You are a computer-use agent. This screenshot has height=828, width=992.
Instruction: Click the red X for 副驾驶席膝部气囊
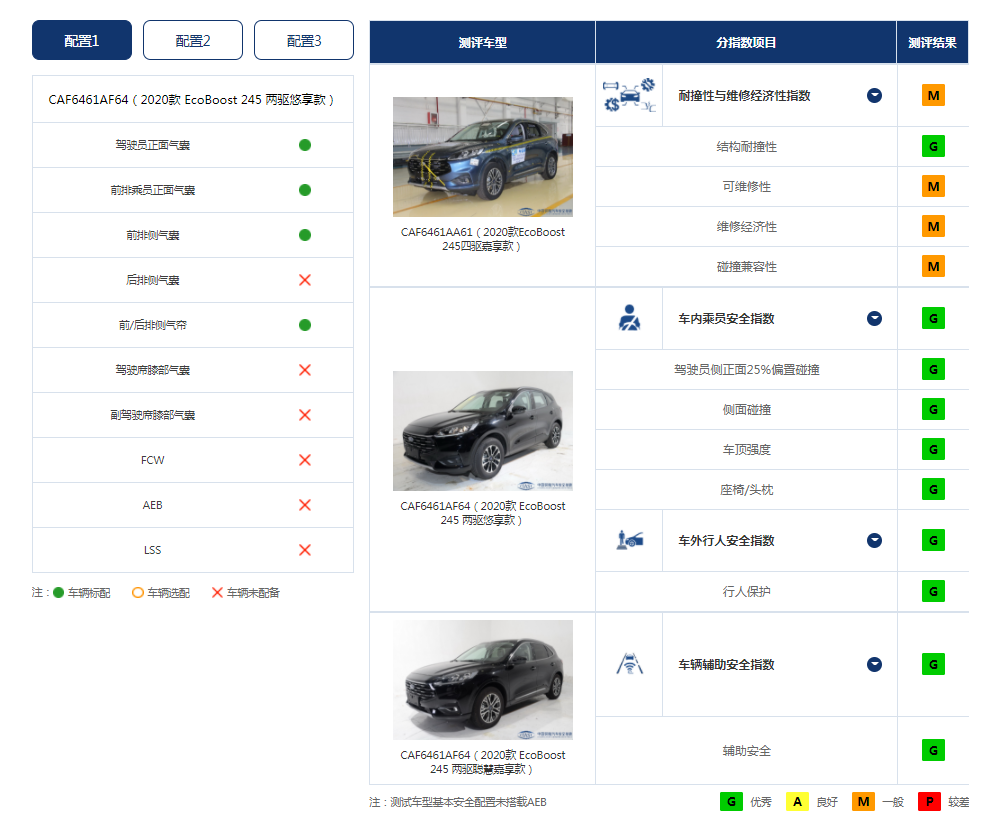coord(305,415)
